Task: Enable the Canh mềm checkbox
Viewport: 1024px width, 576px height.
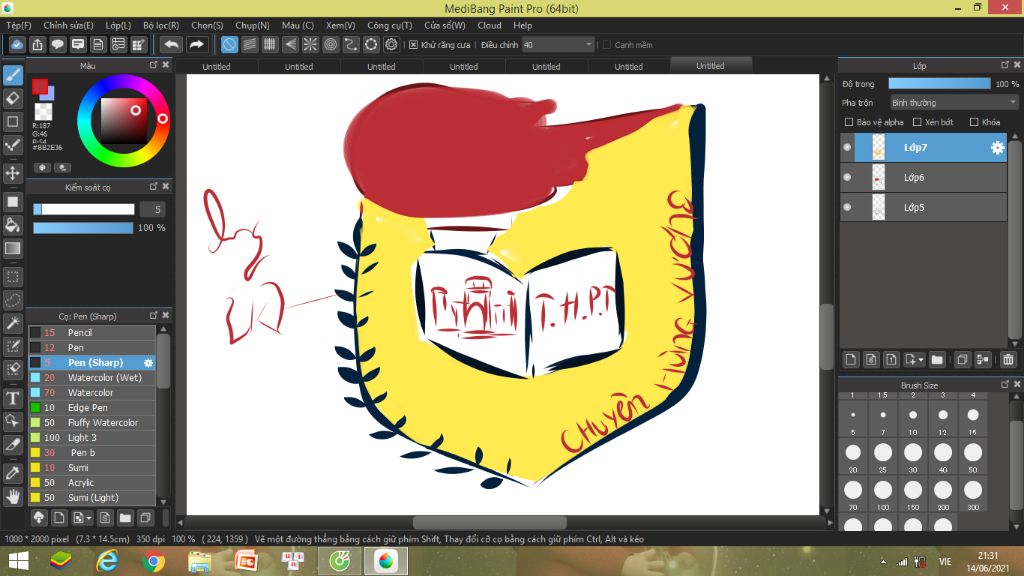Action: tap(607, 45)
